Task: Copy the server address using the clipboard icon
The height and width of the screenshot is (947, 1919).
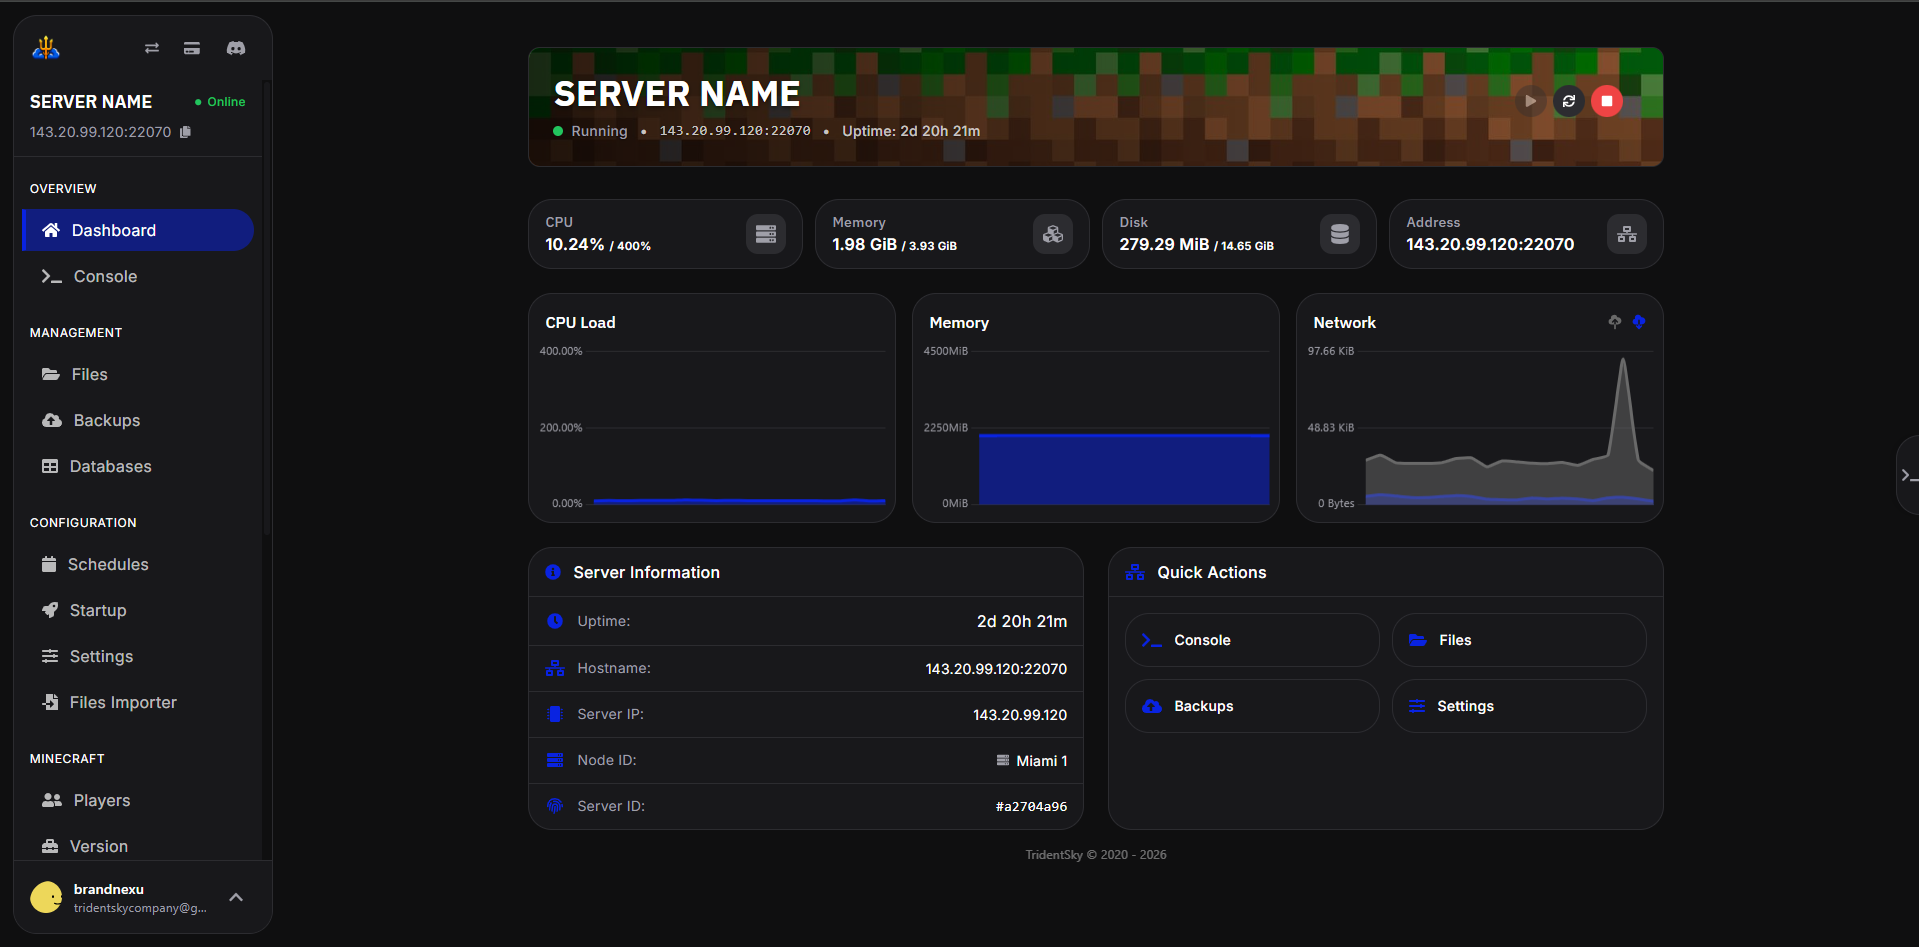Action: tap(186, 131)
